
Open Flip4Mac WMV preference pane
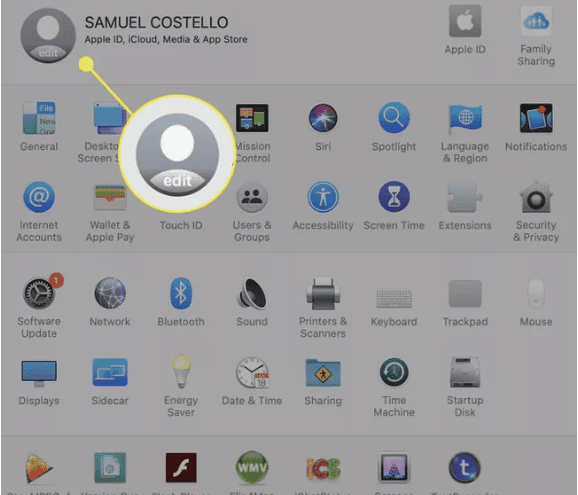[x=252, y=468]
